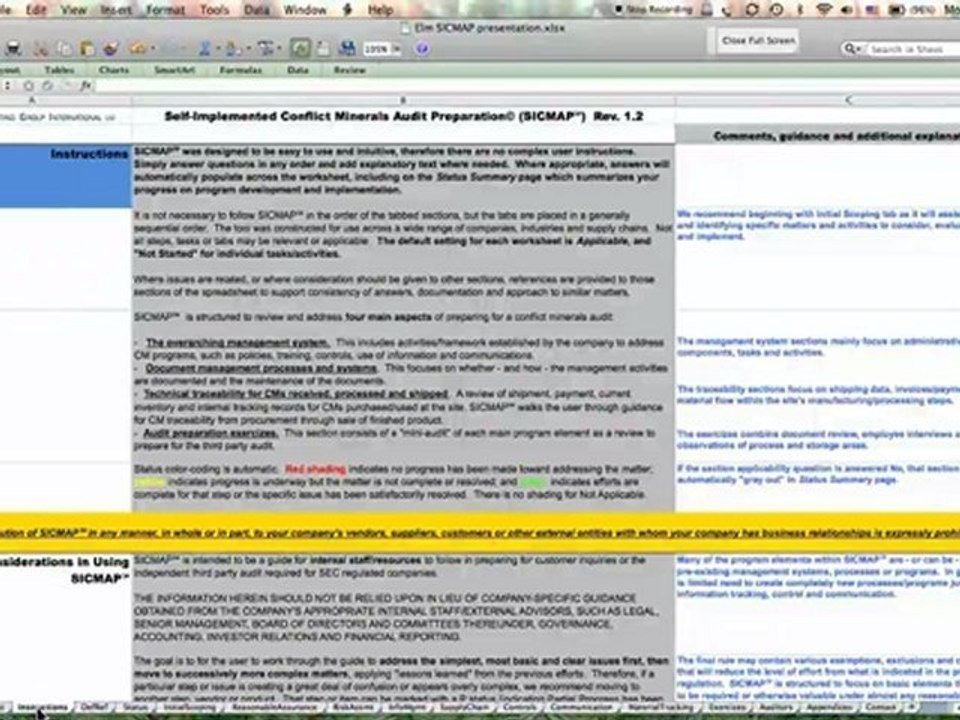Click the AutoSum sigma icon
This screenshot has height=720, width=960.
[x=204, y=49]
